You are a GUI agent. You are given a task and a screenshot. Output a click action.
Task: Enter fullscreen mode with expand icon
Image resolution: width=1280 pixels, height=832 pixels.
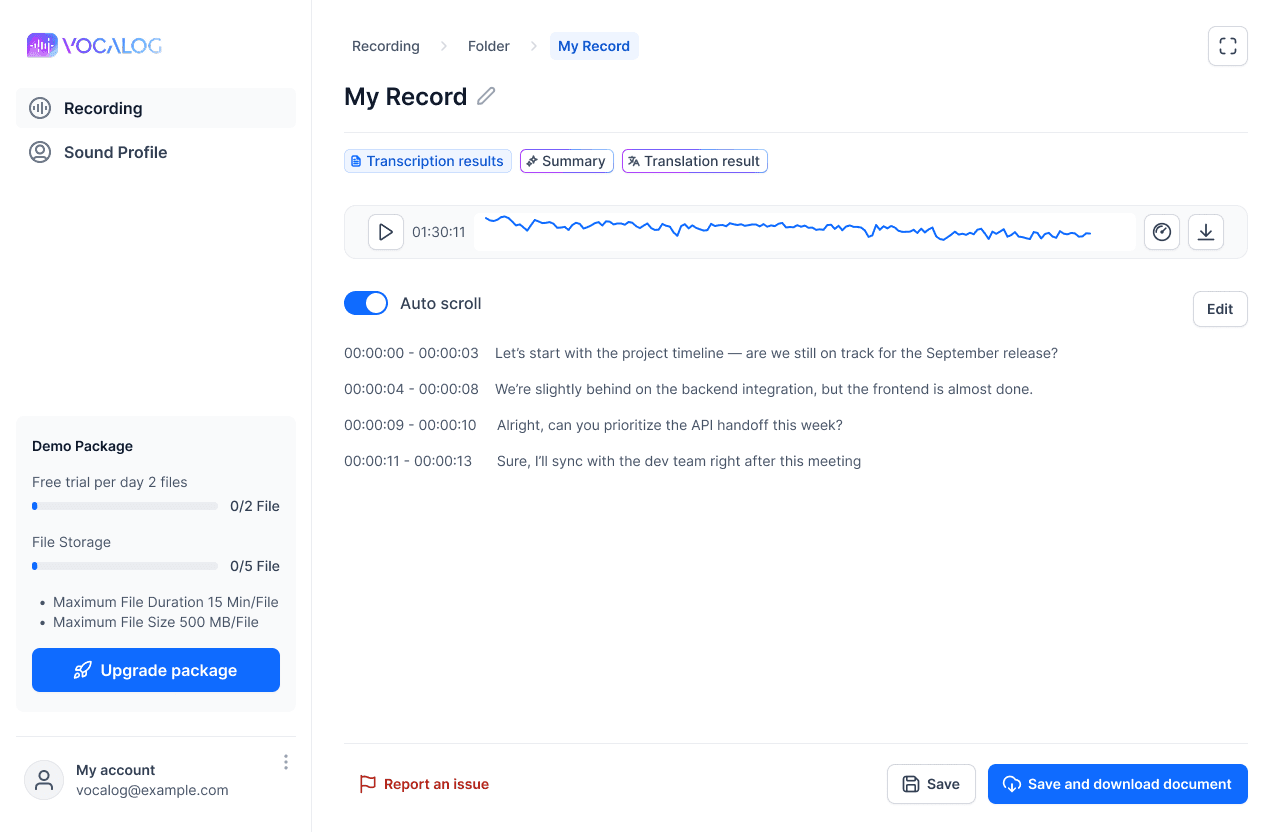pos(1227,46)
